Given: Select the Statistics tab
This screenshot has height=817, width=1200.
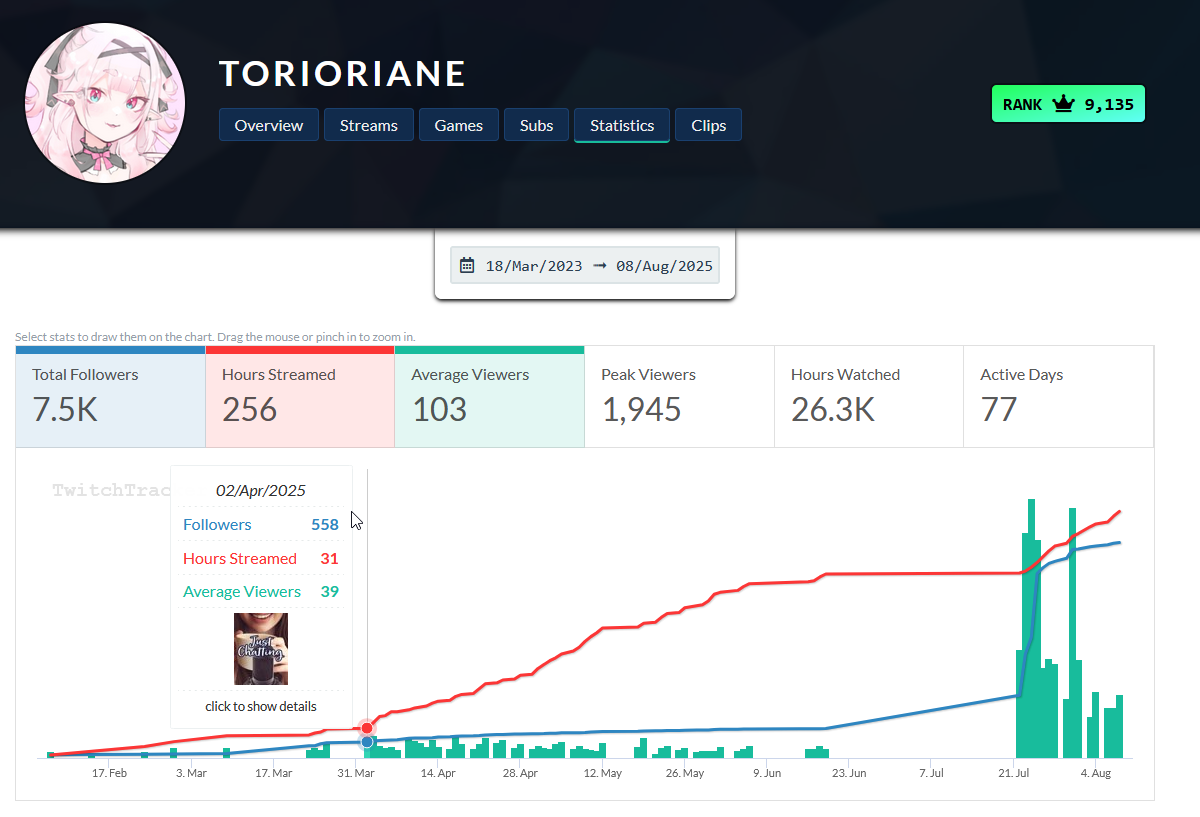Looking at the screenshot, I should (x=622, y=125).
